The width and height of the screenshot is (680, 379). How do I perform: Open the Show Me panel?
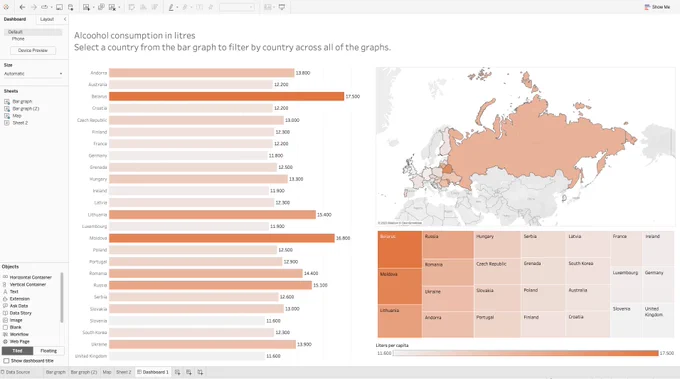click(657, 7)
